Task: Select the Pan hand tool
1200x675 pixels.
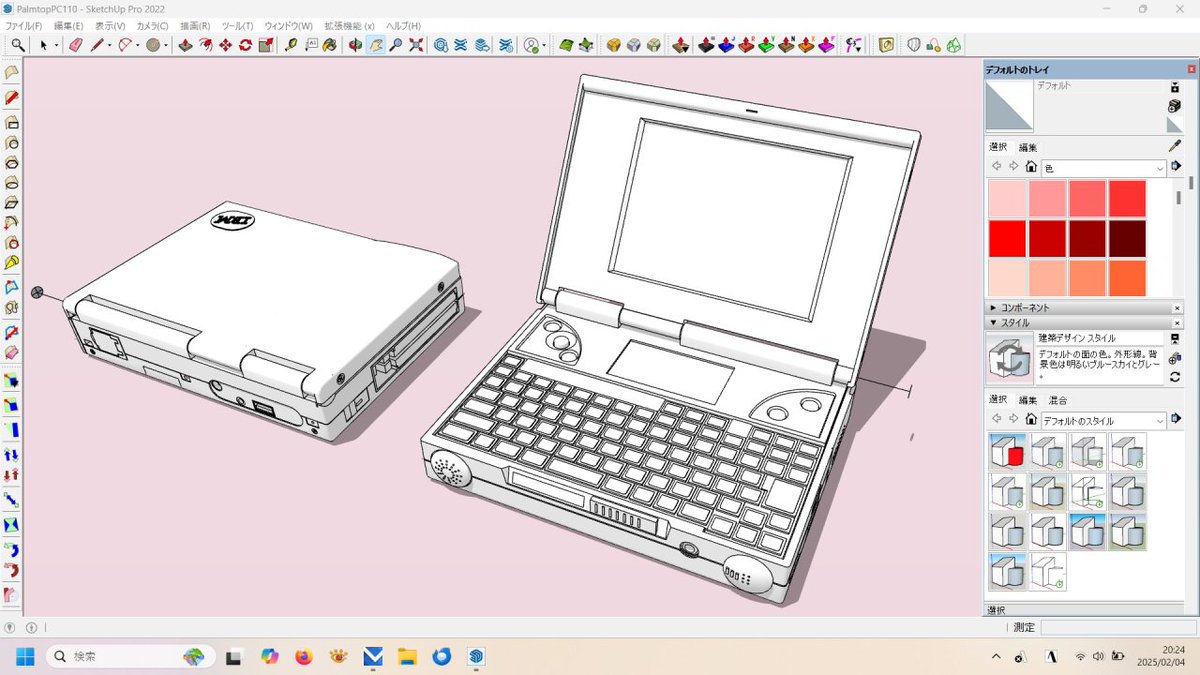Action: point(376,45)
